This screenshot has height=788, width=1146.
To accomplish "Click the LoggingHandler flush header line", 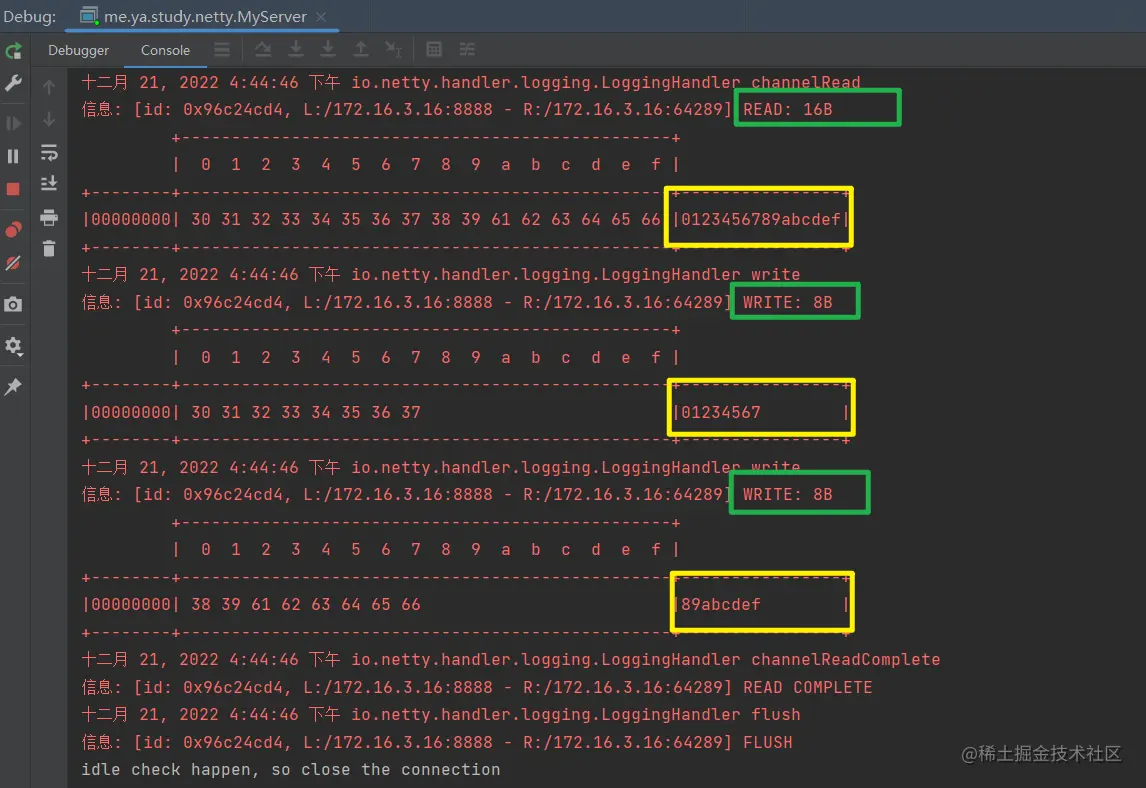I will pyautogui.click(x=441, y=715).
